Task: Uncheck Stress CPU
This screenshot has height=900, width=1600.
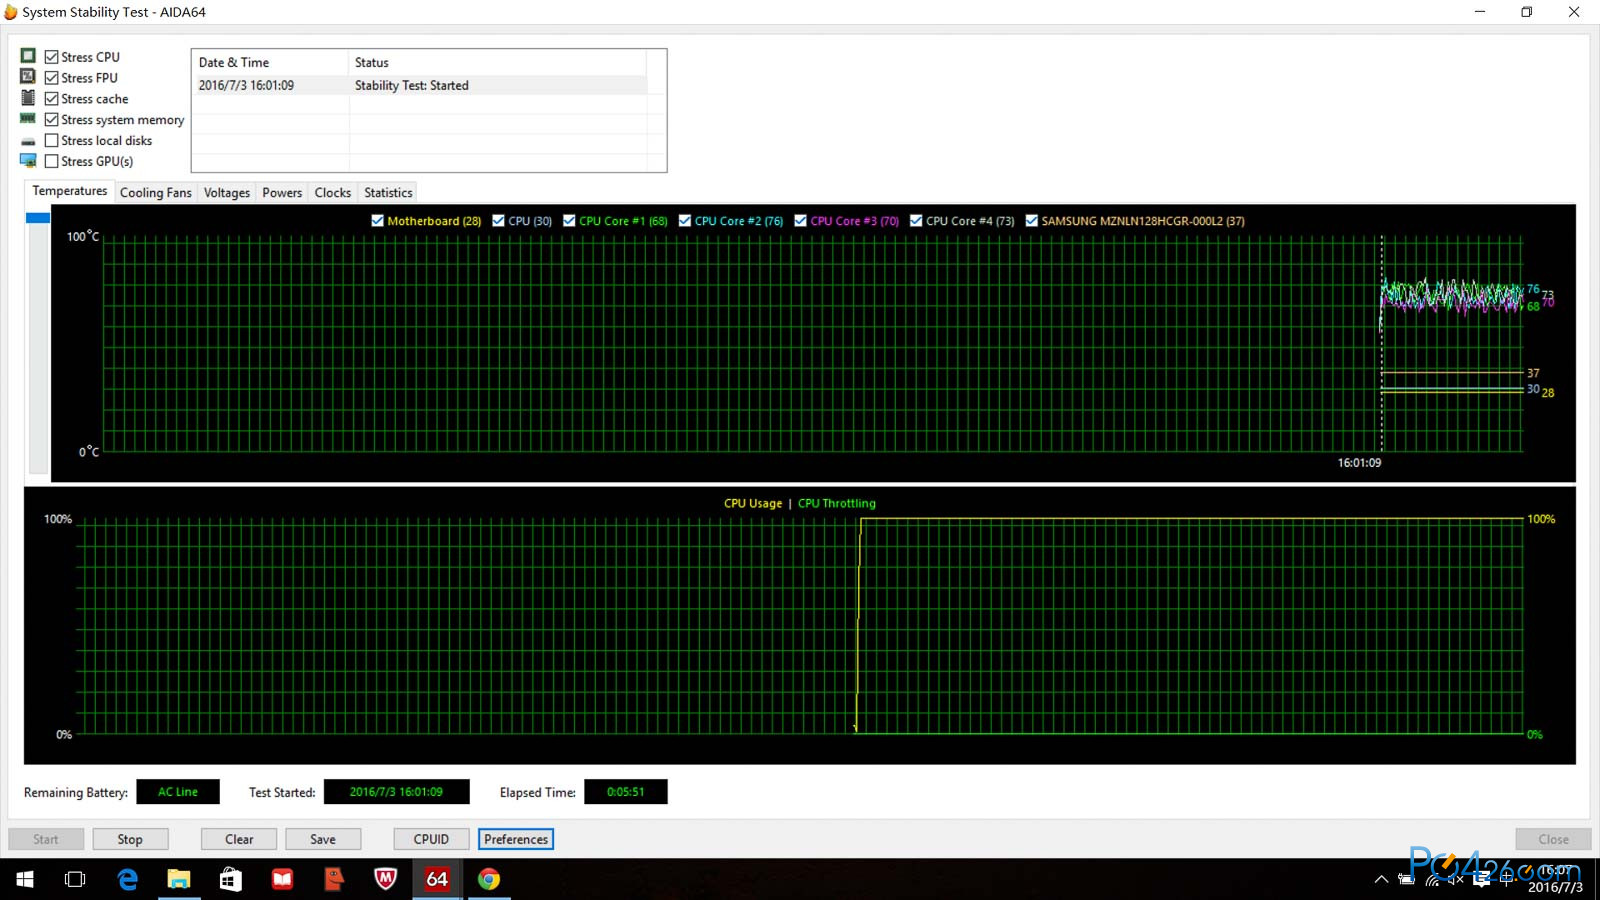Action: click(x=52, y=57)
